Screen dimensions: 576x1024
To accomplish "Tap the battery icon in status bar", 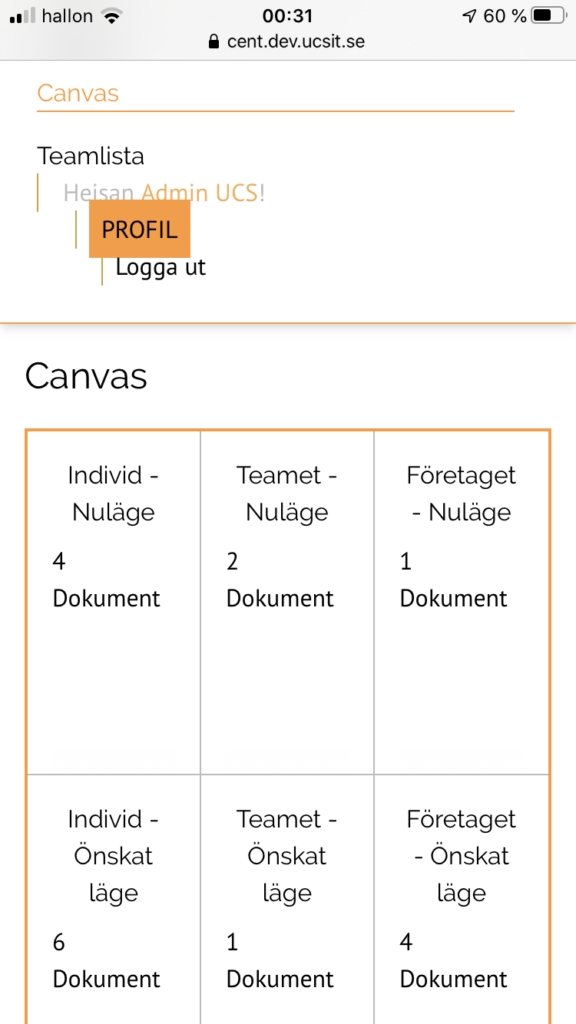I will 549,16.
